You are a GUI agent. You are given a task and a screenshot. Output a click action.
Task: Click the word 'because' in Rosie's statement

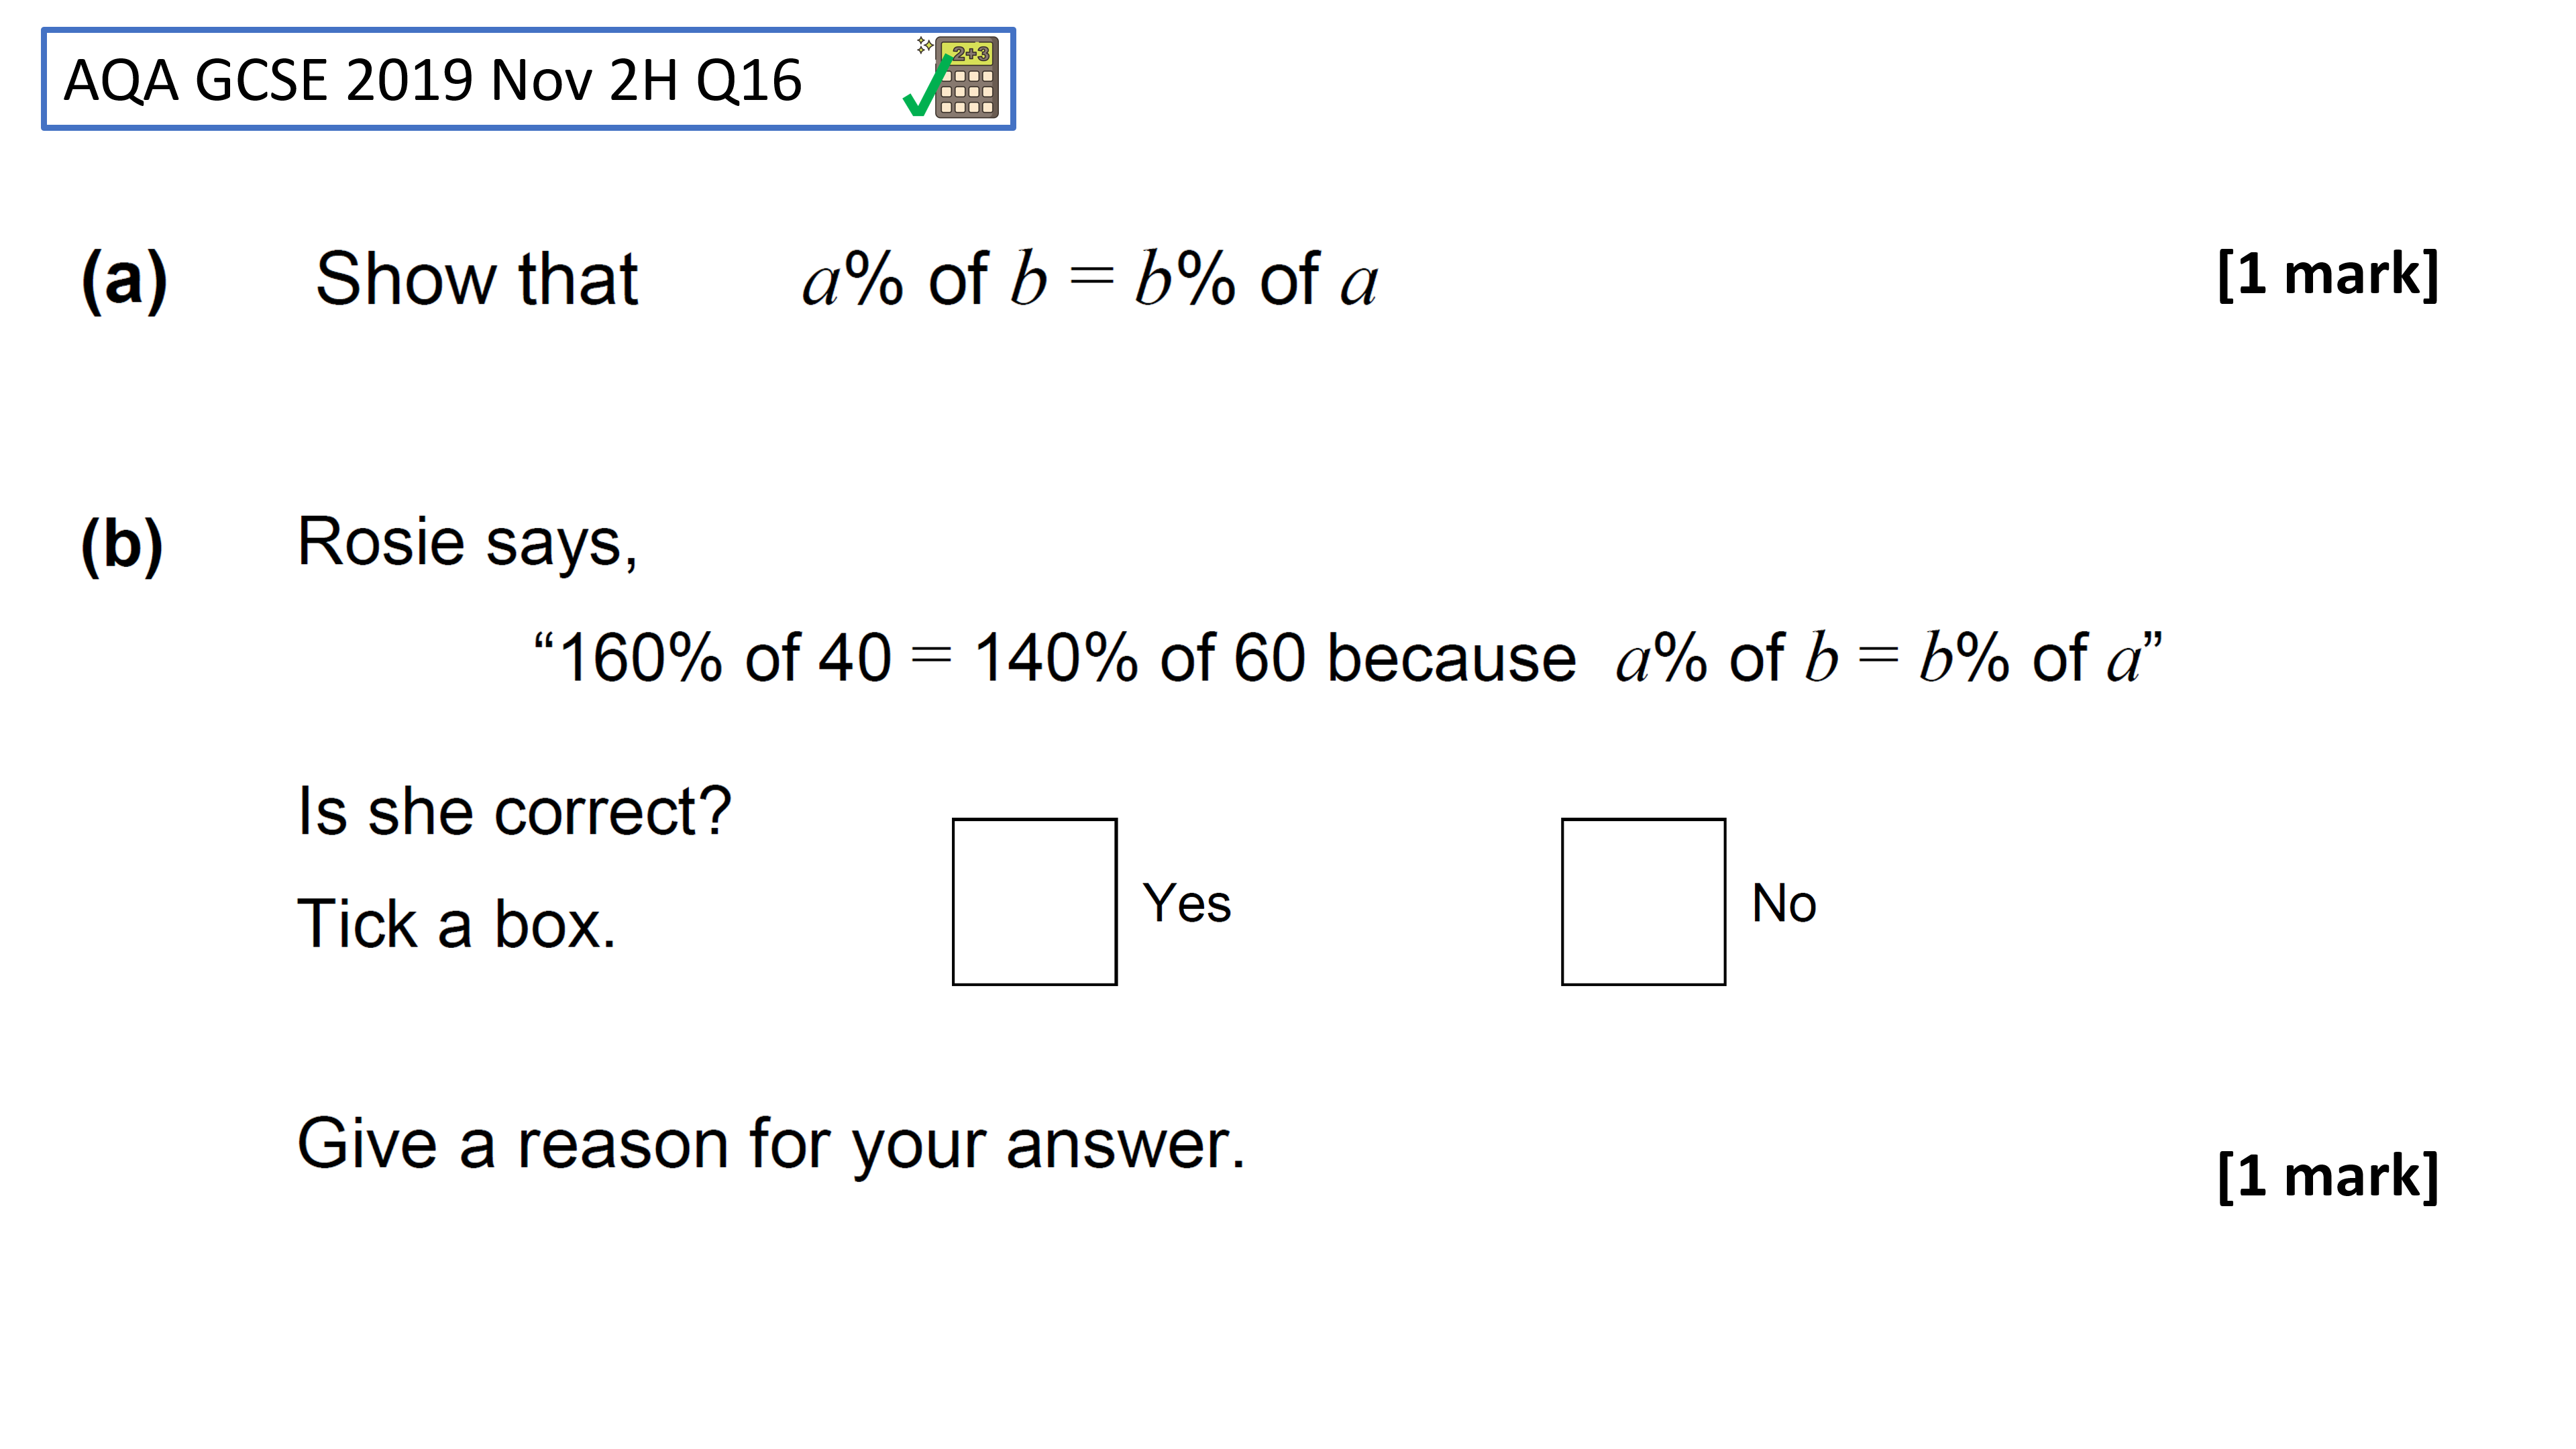[x=1451, y=658]
